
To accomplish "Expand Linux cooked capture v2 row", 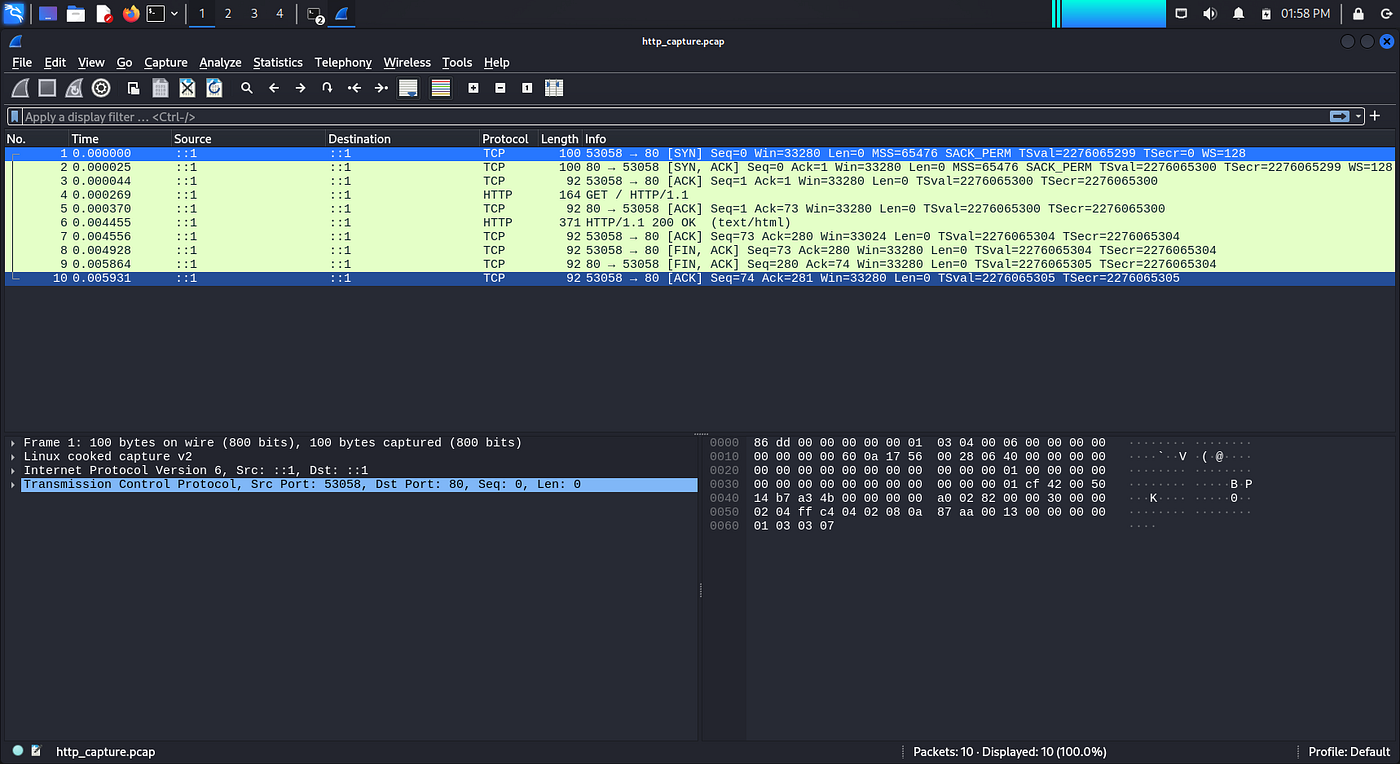I will click(x=13, y=456).
